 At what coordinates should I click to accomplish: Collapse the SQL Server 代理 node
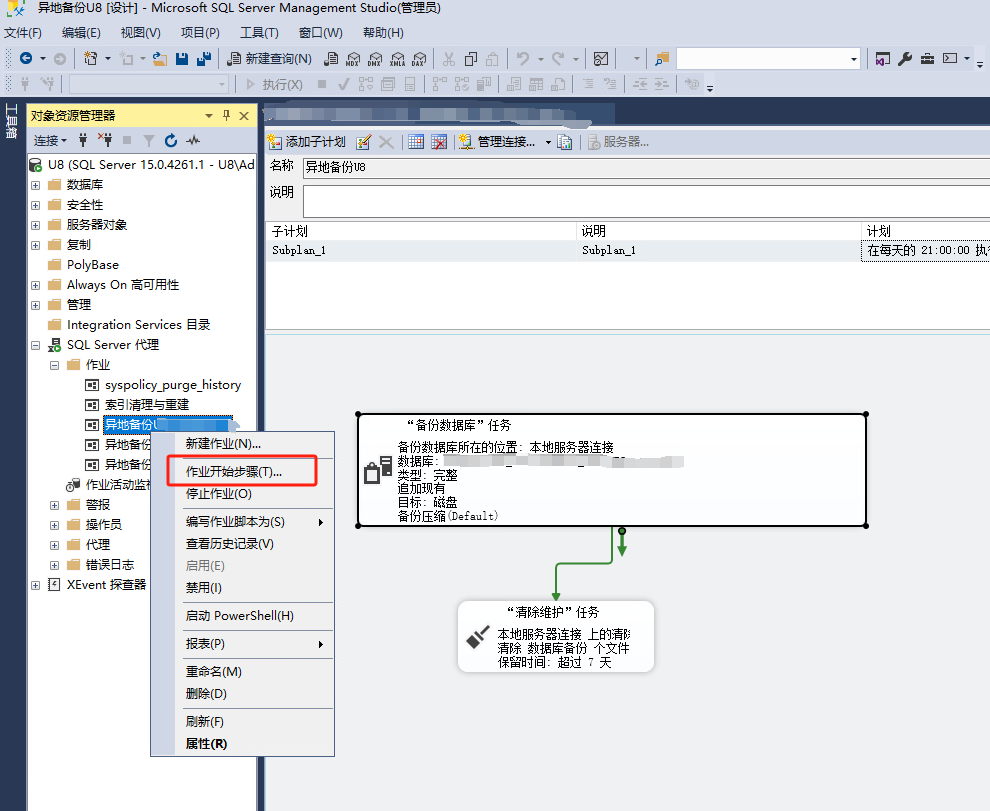click(x=35, y=345)
